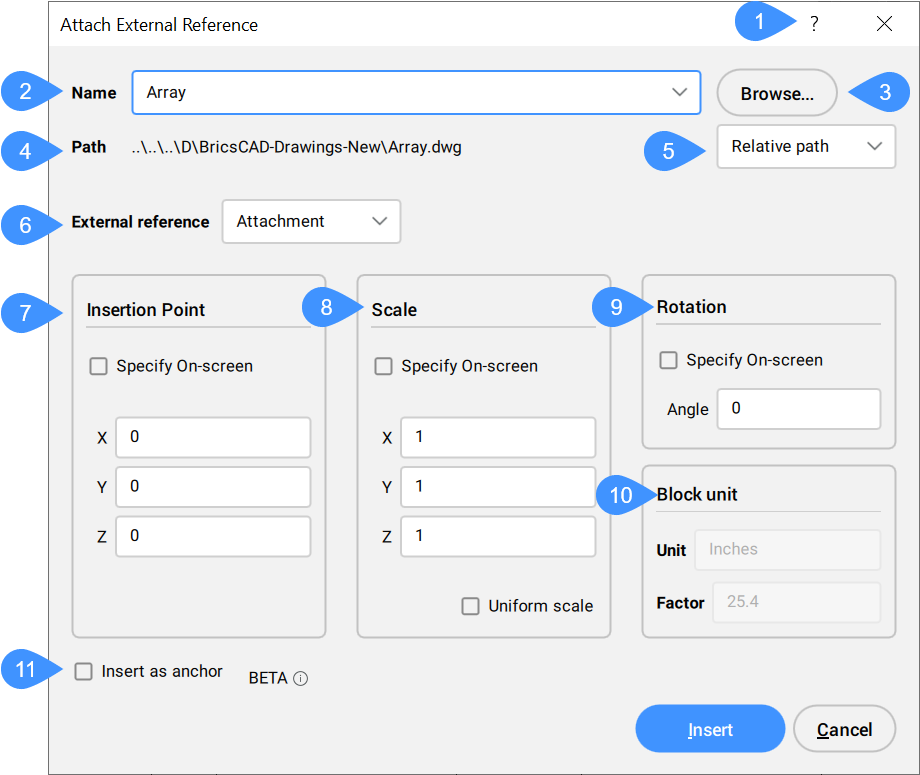
Task: Focus the Rotation Angle input field
Action: point(798,409)
